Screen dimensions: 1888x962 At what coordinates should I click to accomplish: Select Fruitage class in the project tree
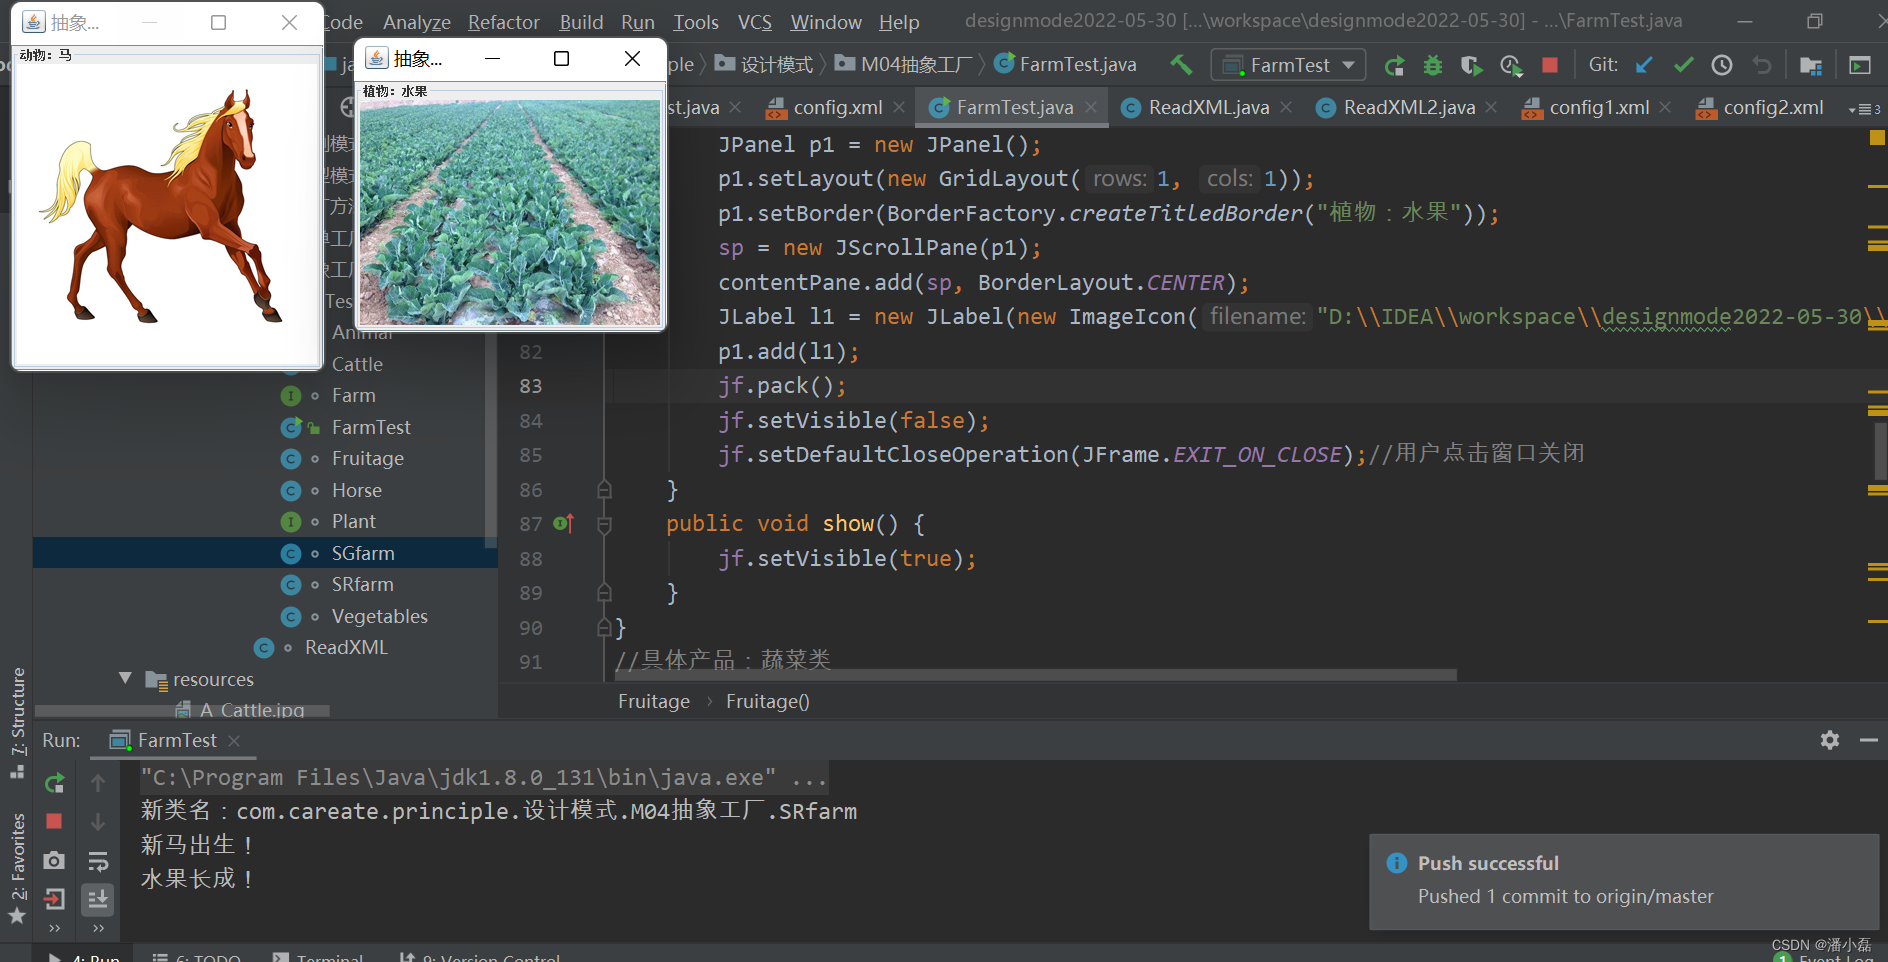point(368,459)
